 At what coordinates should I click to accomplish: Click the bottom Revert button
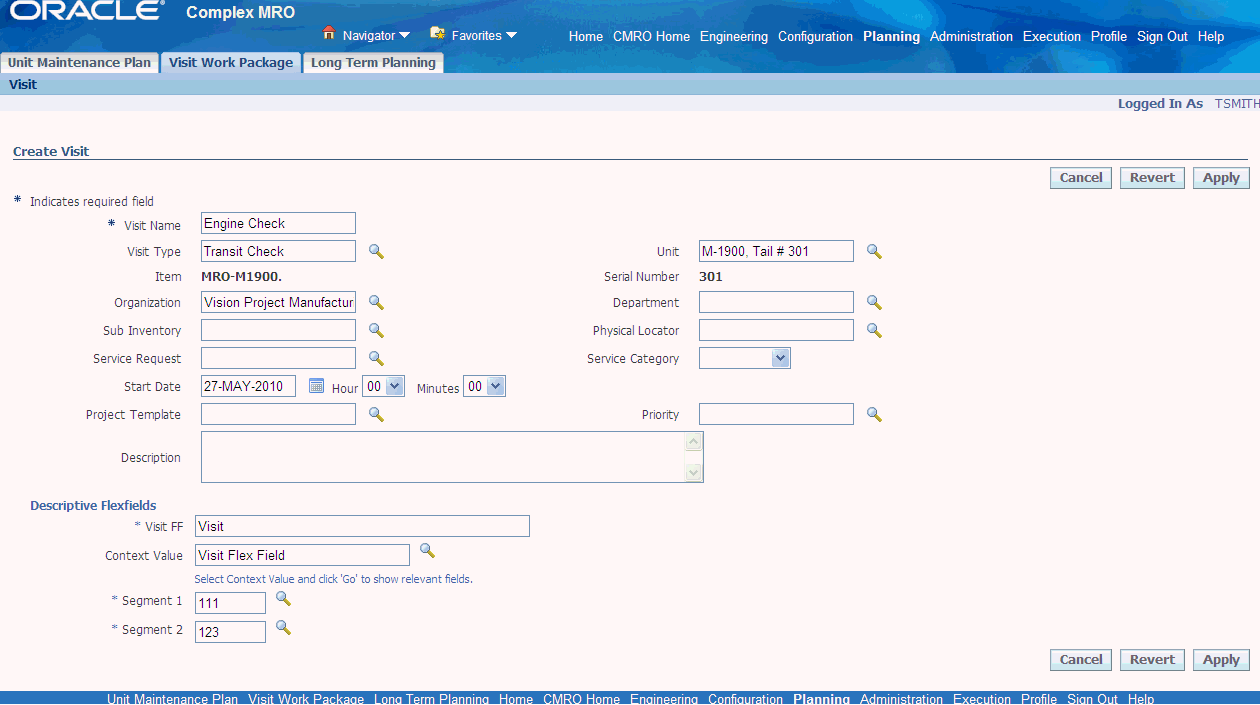pyautogui.click(x=1152, y=660)
